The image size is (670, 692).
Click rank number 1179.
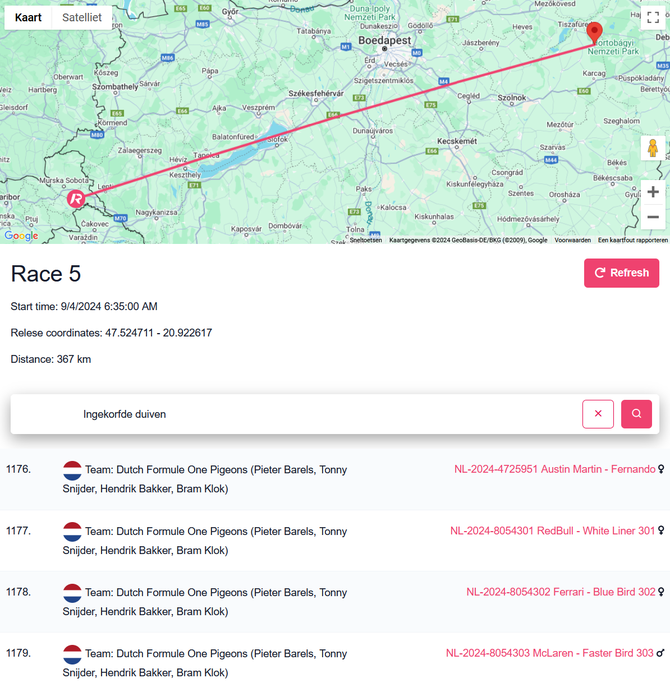[x=19, y=653]
